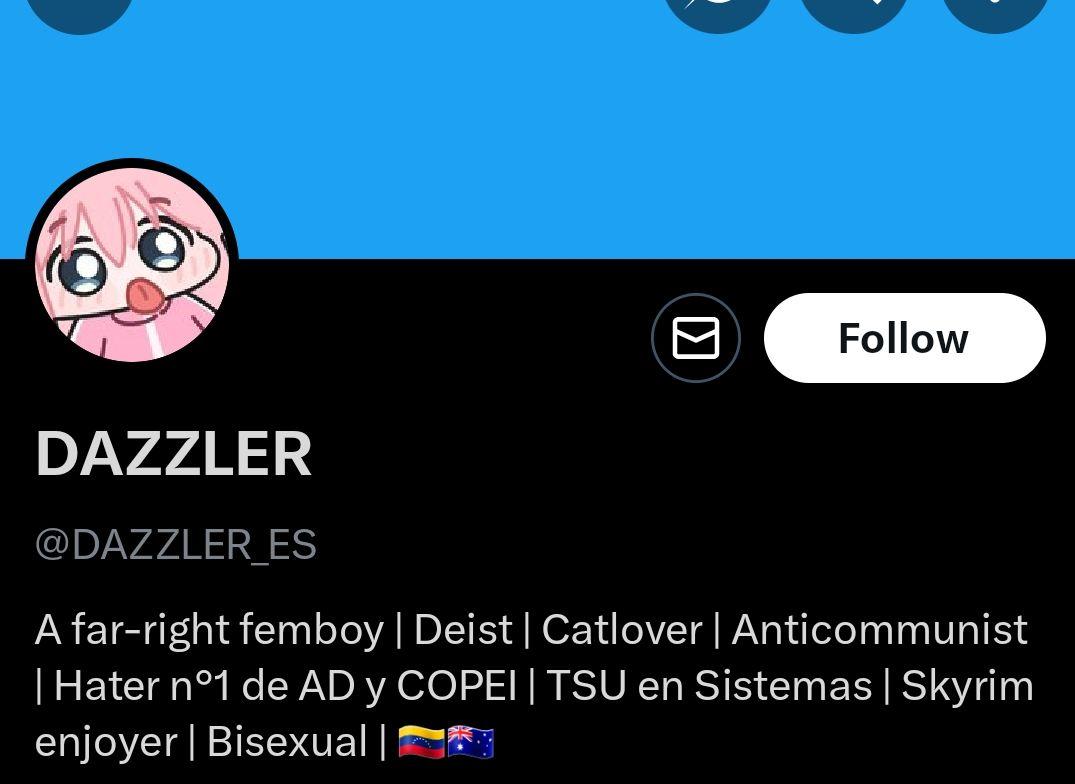Open the blue header banner image
Image resolution: width=1075 pixels, height=784 pixels.
tap(538, 130)
